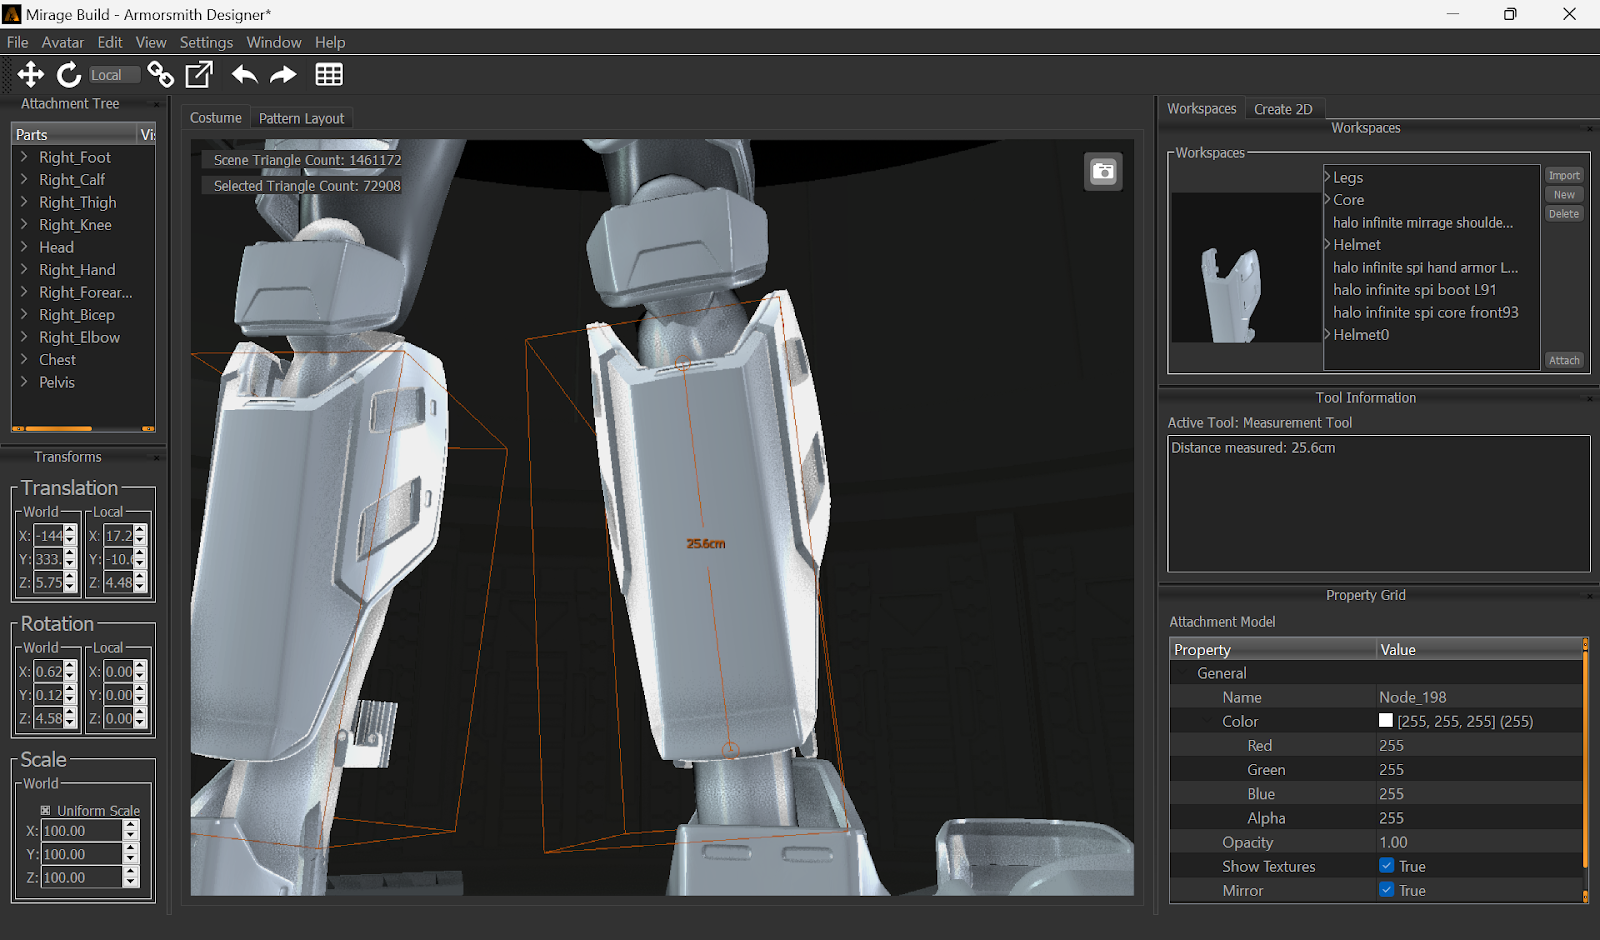
Task: Open the Avatar menu
Action: (x=62, y=42)
